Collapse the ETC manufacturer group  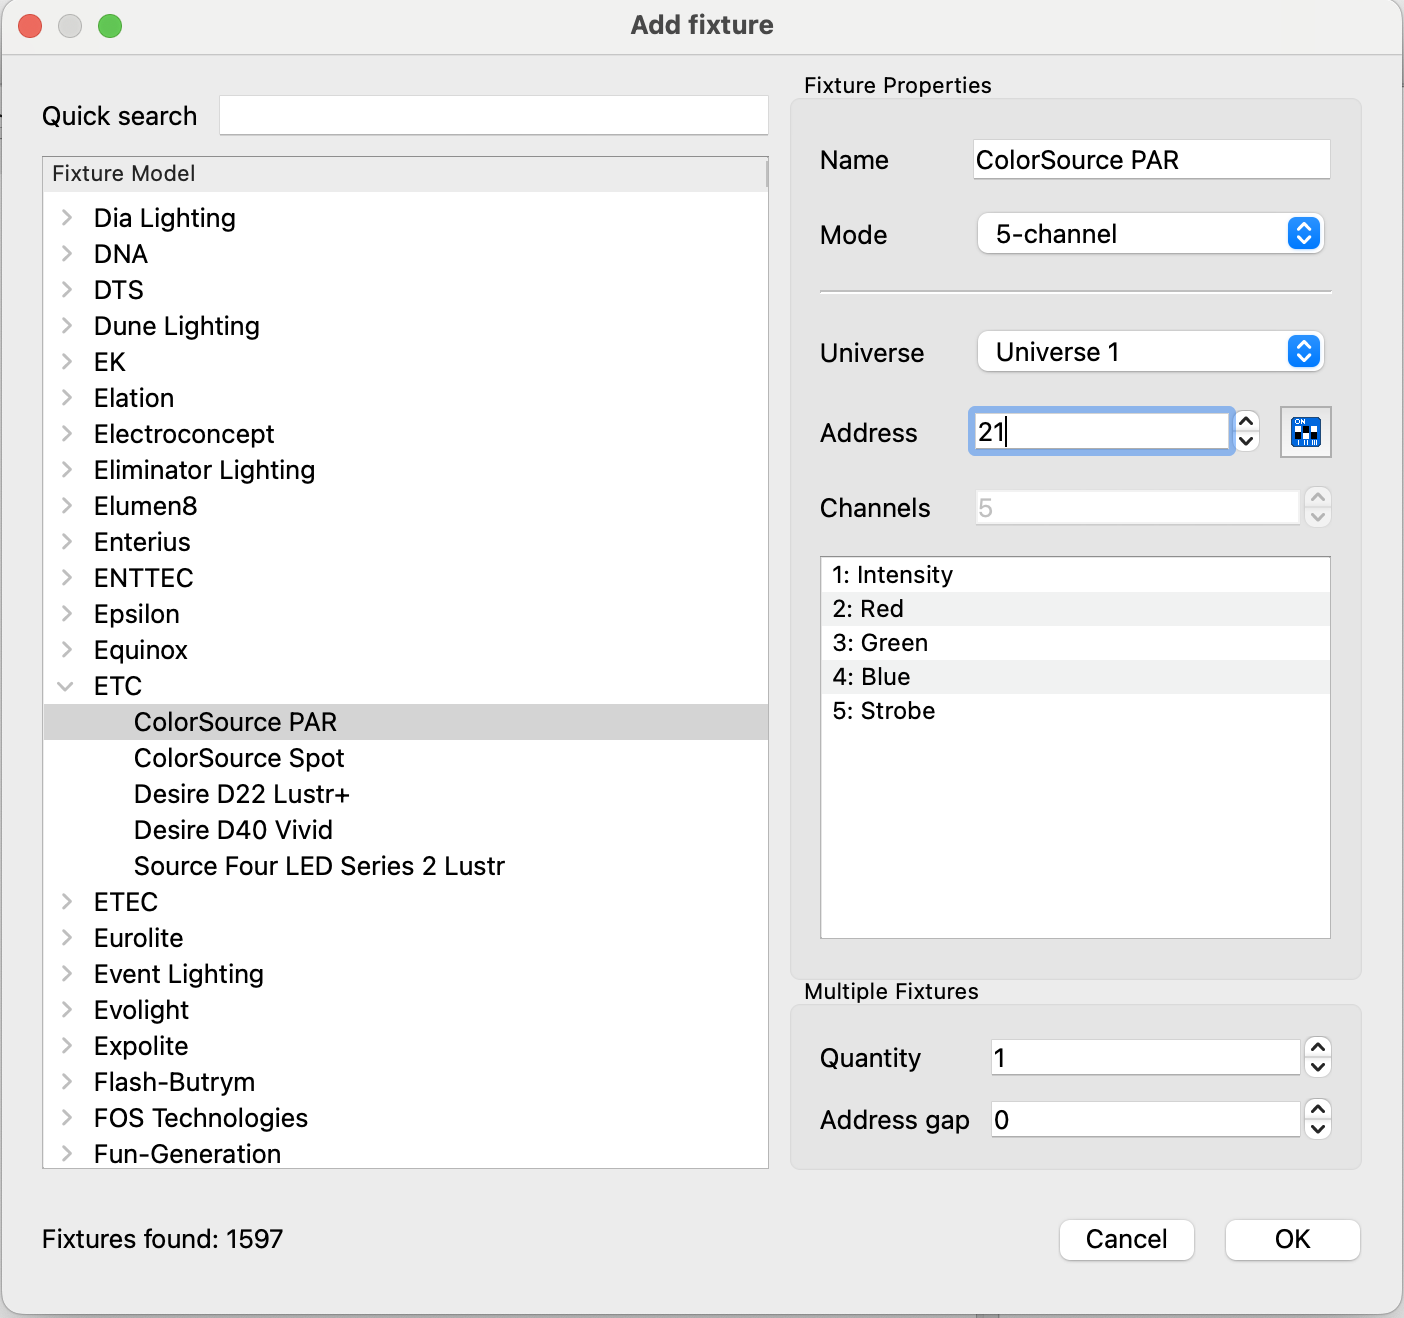tap(66, 686)
